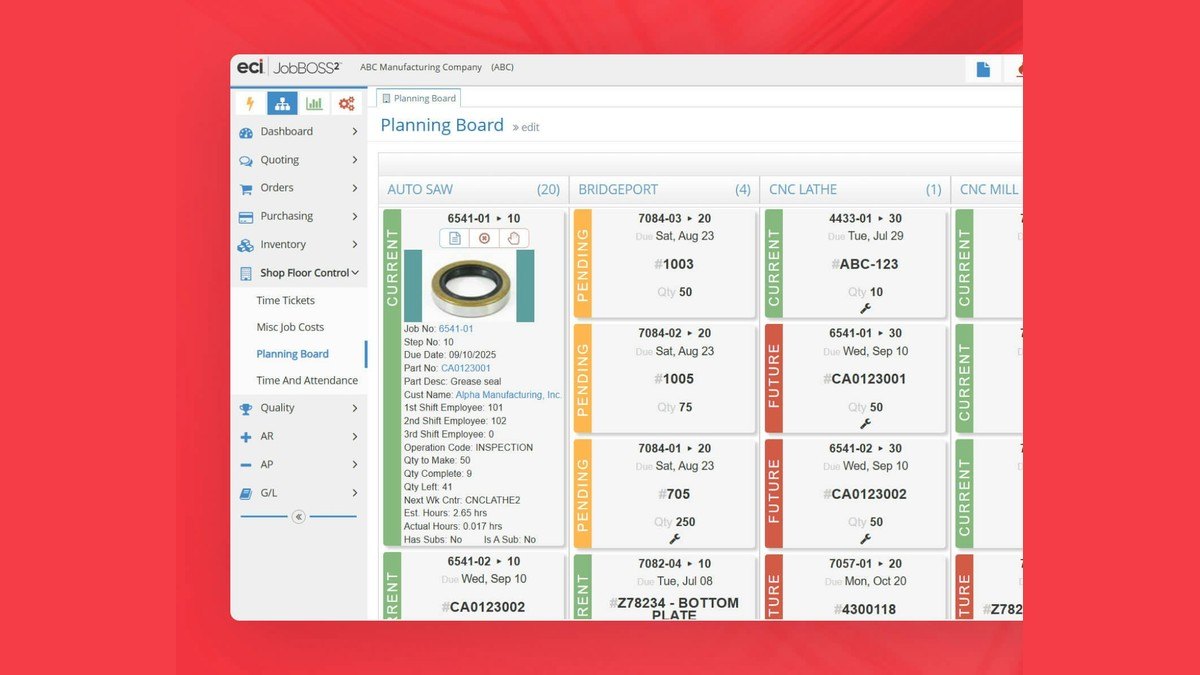1200x675 pixels.
Task: Open document icon on job 6541-01 card
Action: click(455, 238)
